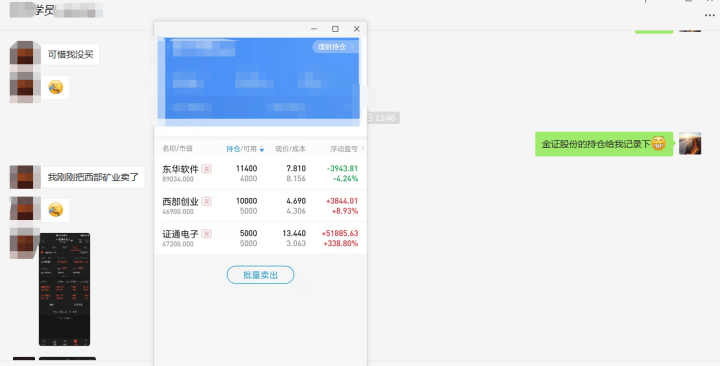Expand arrow beside 浮动盈亏 header
The height and width of the screenshot is (366, 720).
click(x=363, y=149)
